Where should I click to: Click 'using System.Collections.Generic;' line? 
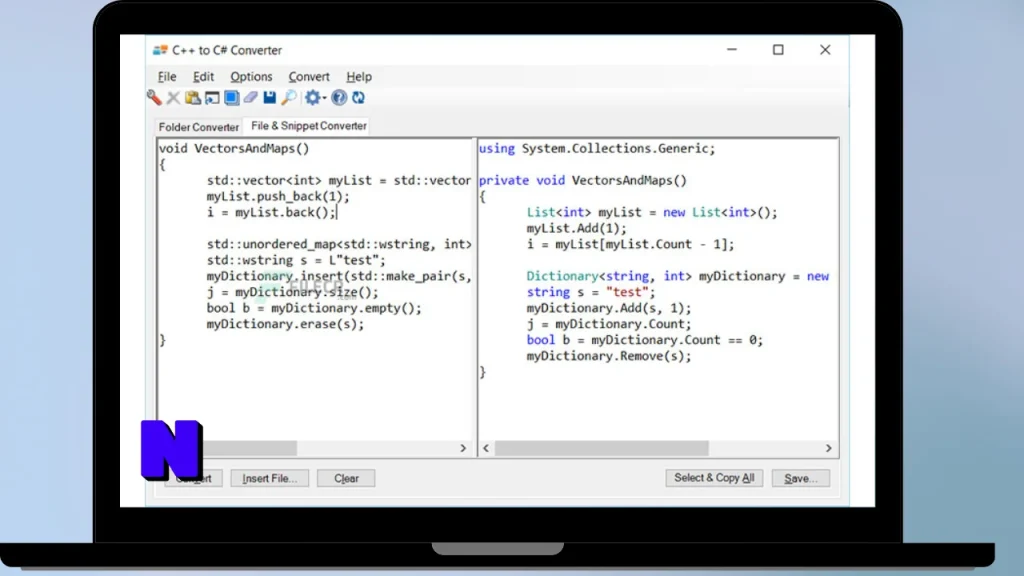point(597,148)
